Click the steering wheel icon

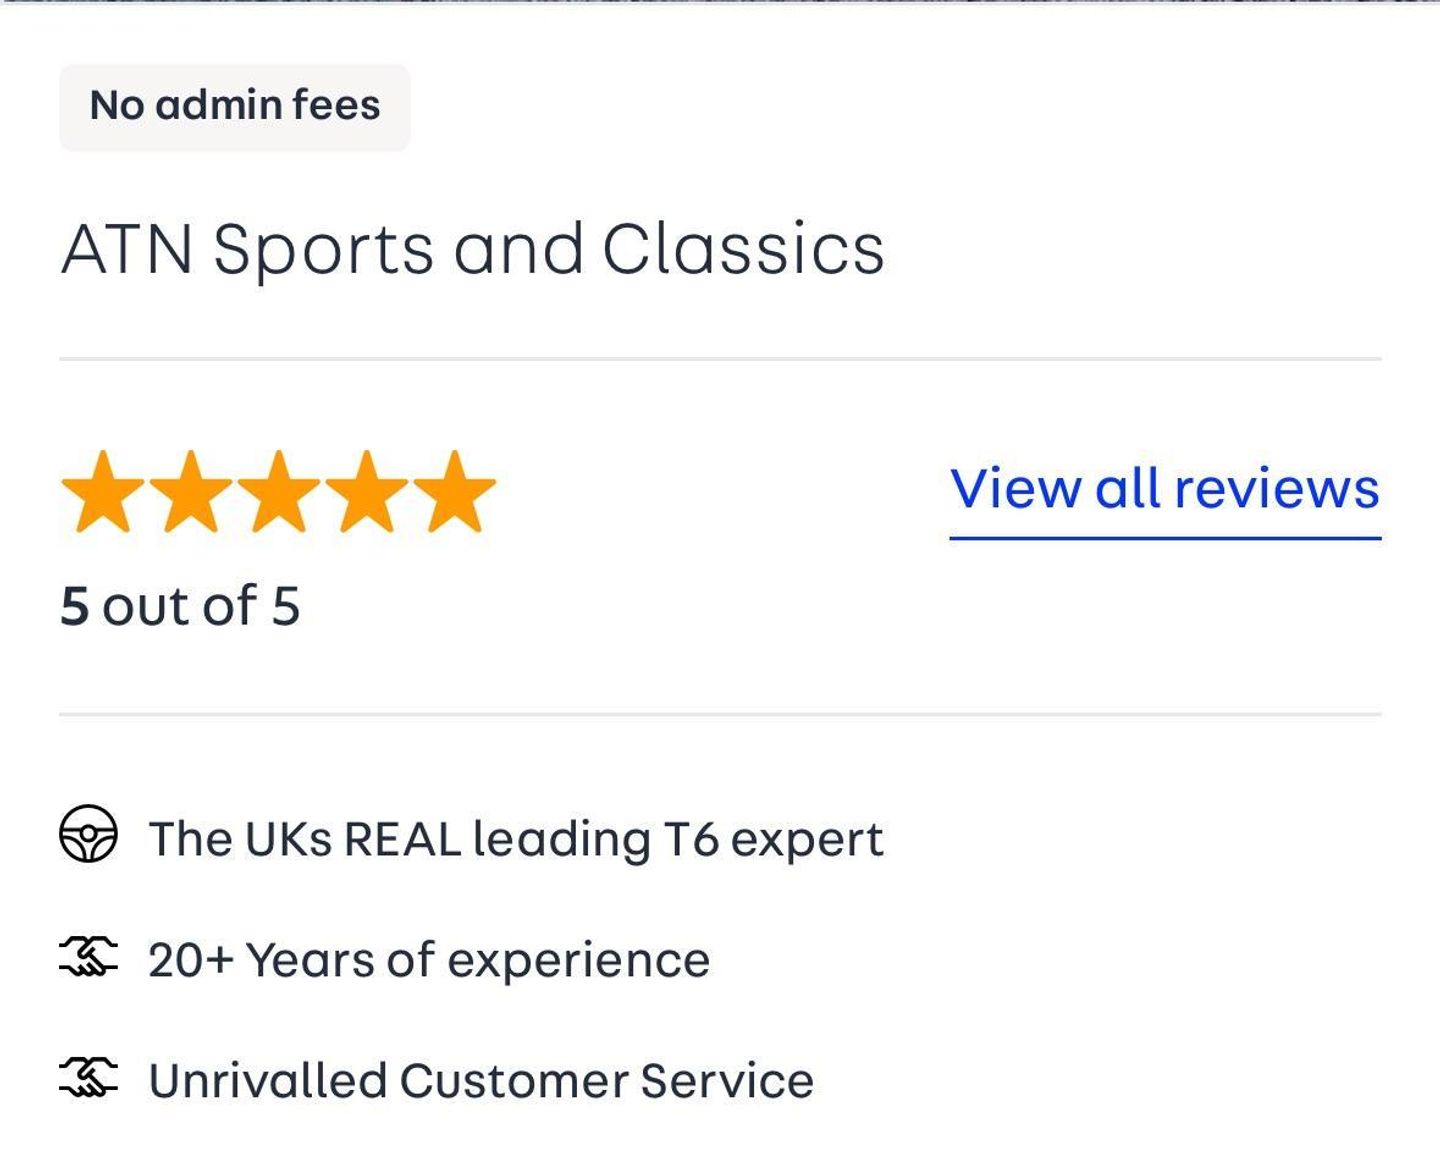coord(88,834)
